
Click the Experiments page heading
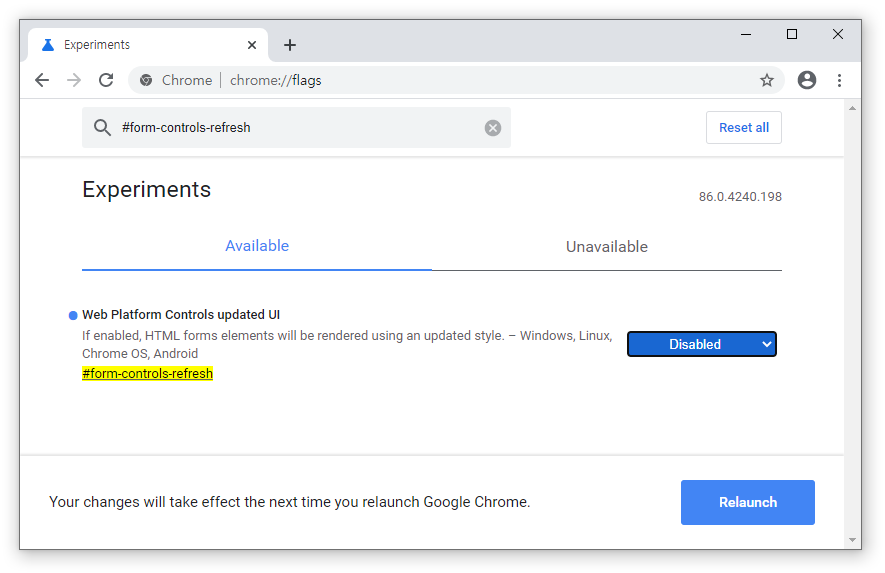[146, 190]
